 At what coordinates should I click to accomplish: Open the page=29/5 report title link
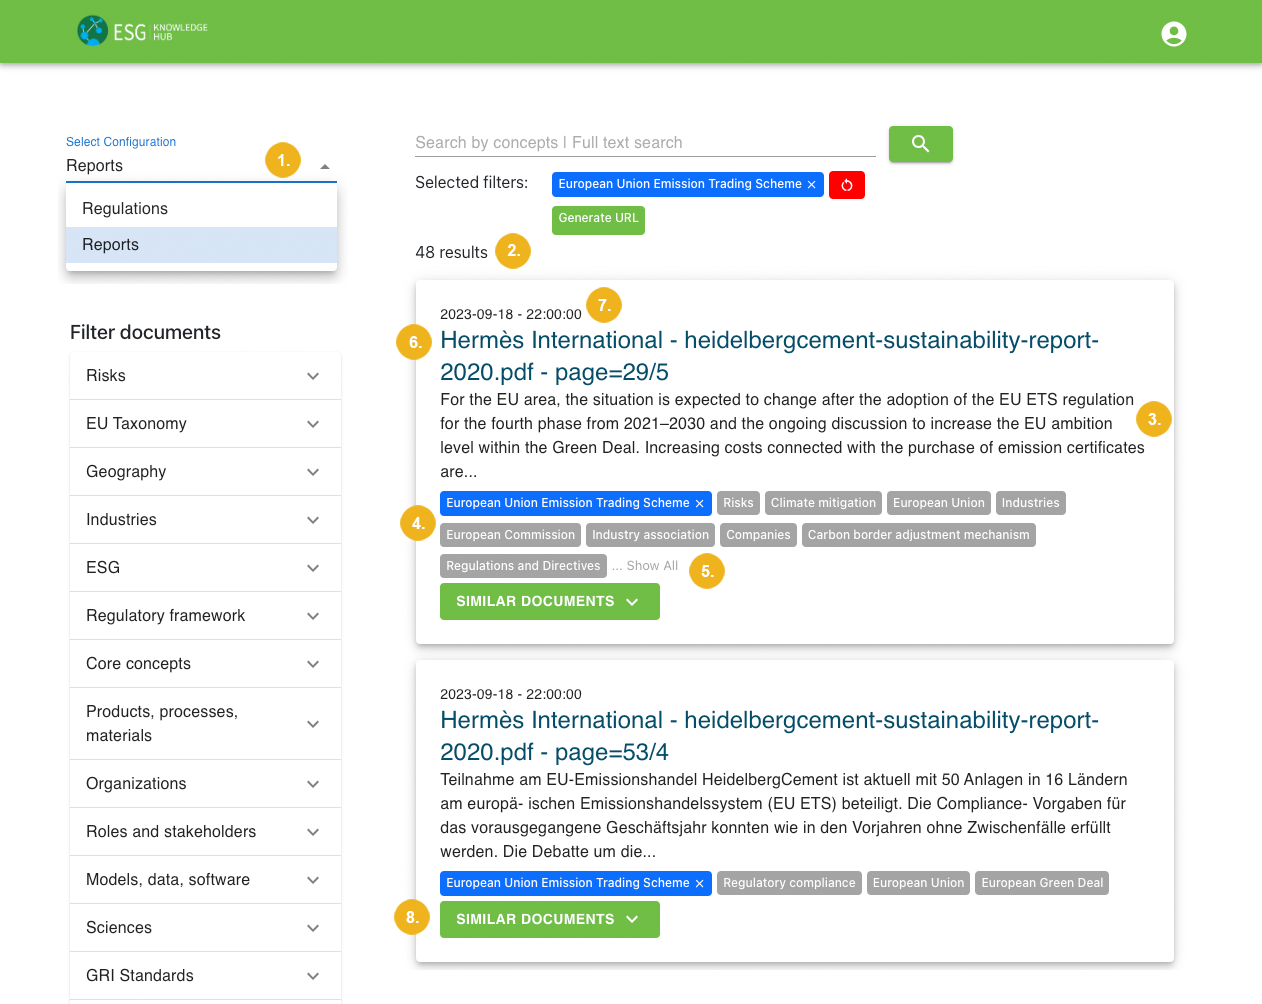(x=768, y=356)
